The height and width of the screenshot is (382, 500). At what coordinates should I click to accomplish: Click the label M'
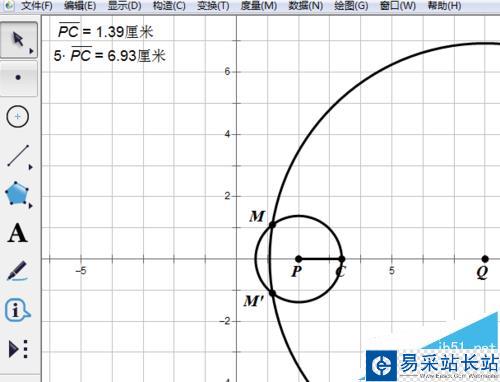[253, 301]
